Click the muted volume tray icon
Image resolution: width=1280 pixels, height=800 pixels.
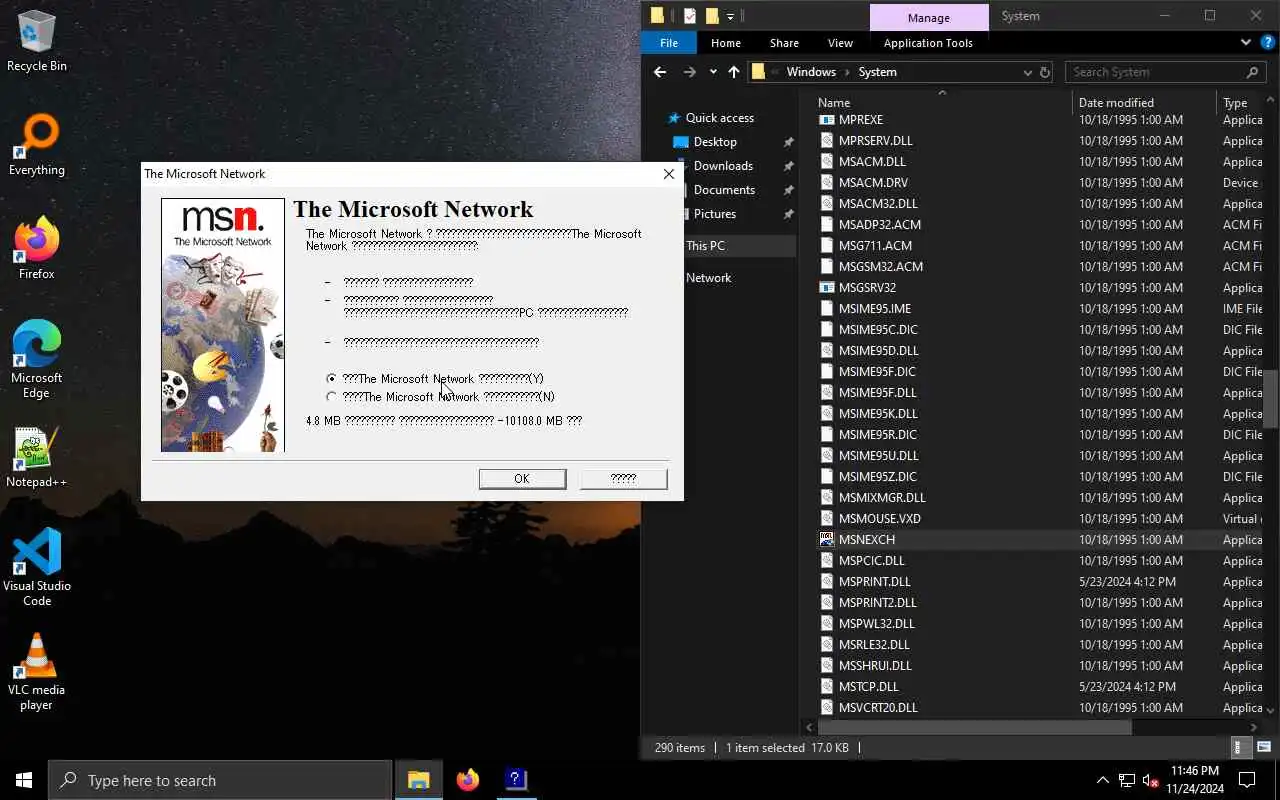pyautogui.click(x=1151, y=780)
